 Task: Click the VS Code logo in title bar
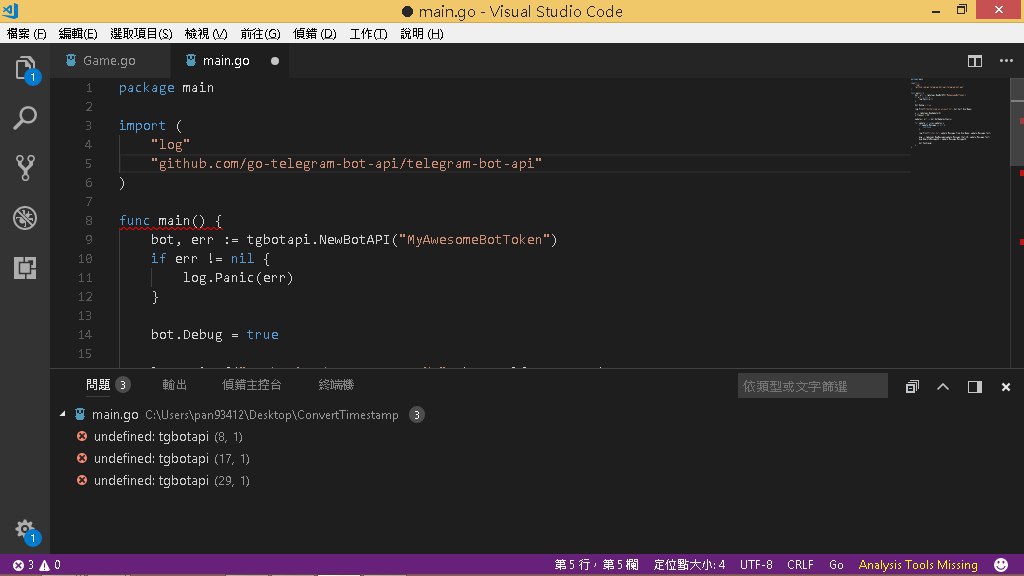click(x=11, y=10)
